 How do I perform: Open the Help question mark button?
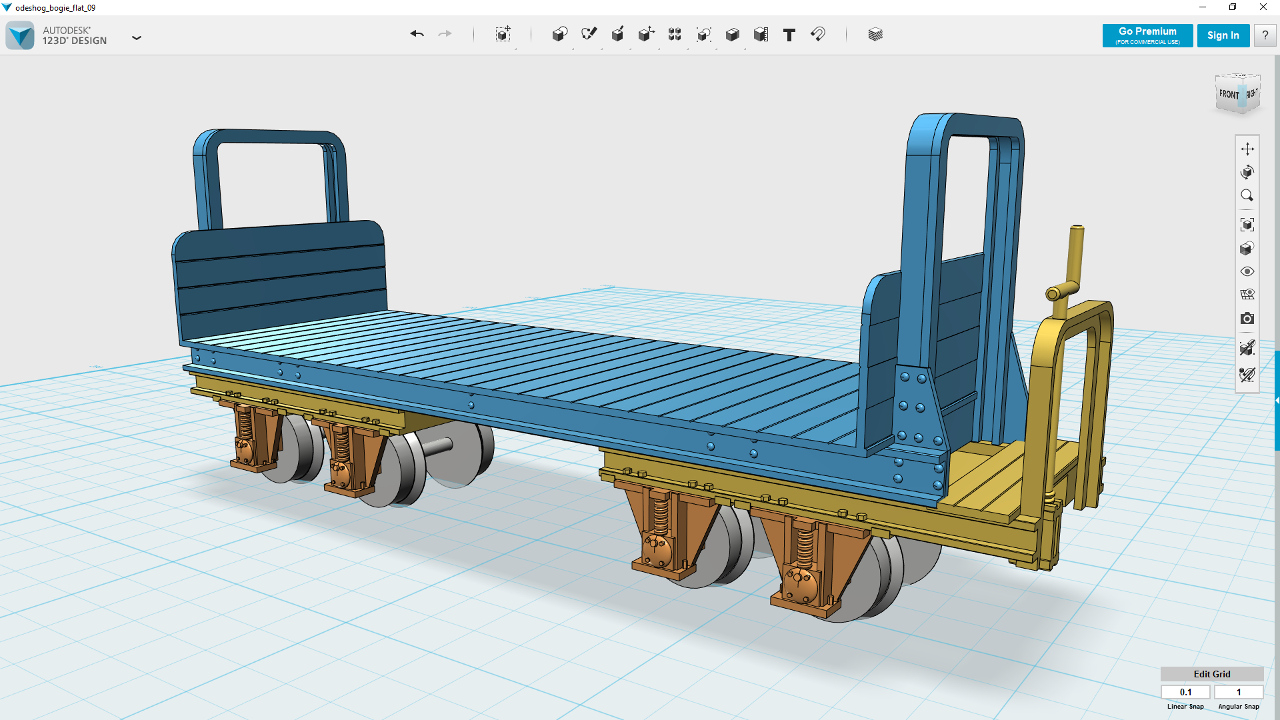[x=1265, y=35]
